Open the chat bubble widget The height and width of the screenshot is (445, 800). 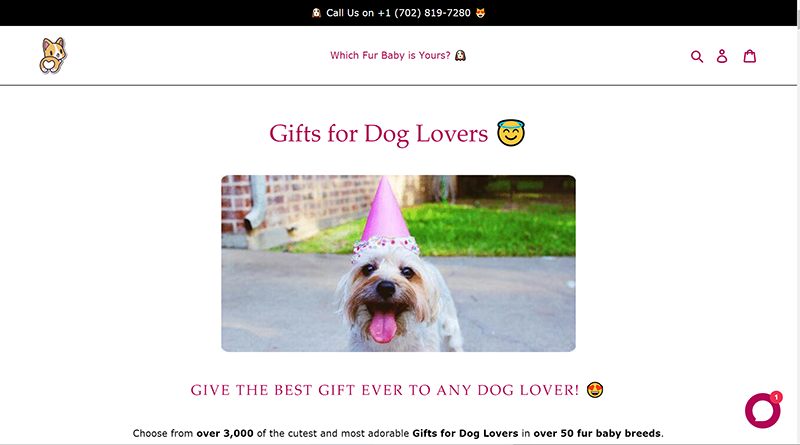tap(762, 410)
